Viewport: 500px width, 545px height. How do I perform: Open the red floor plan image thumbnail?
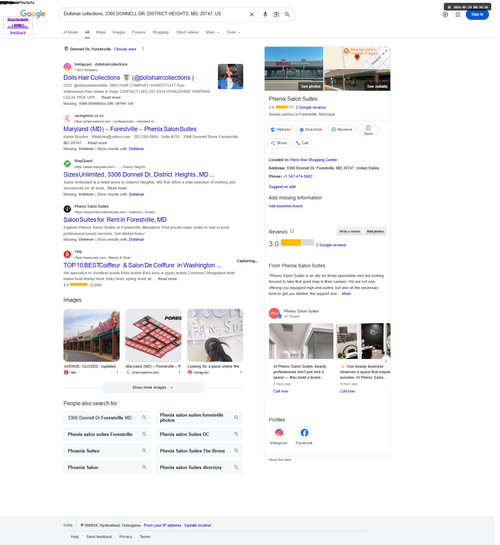(153, 335)
